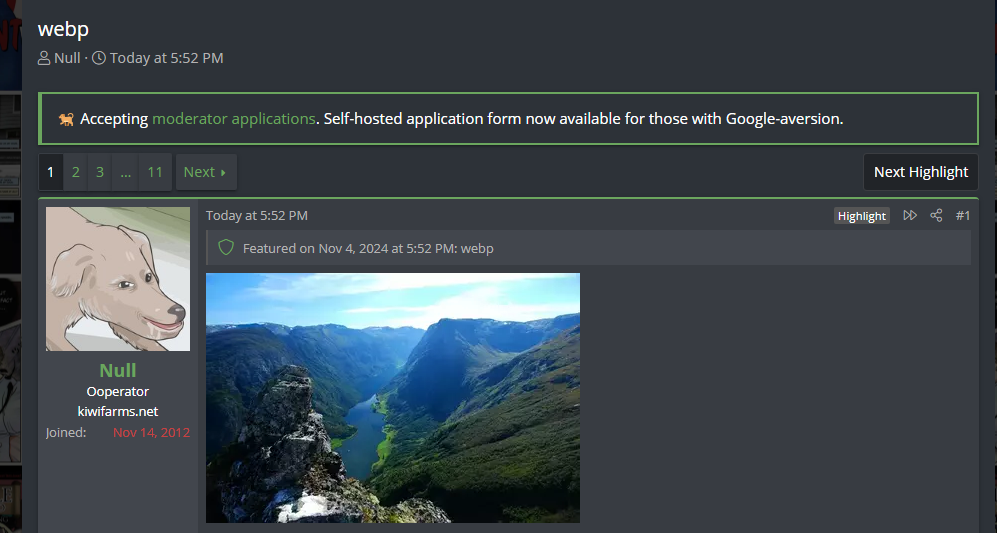The image size is (997, 533).
Task: Click the Highlight badge on the post
Action: (861, 216)
